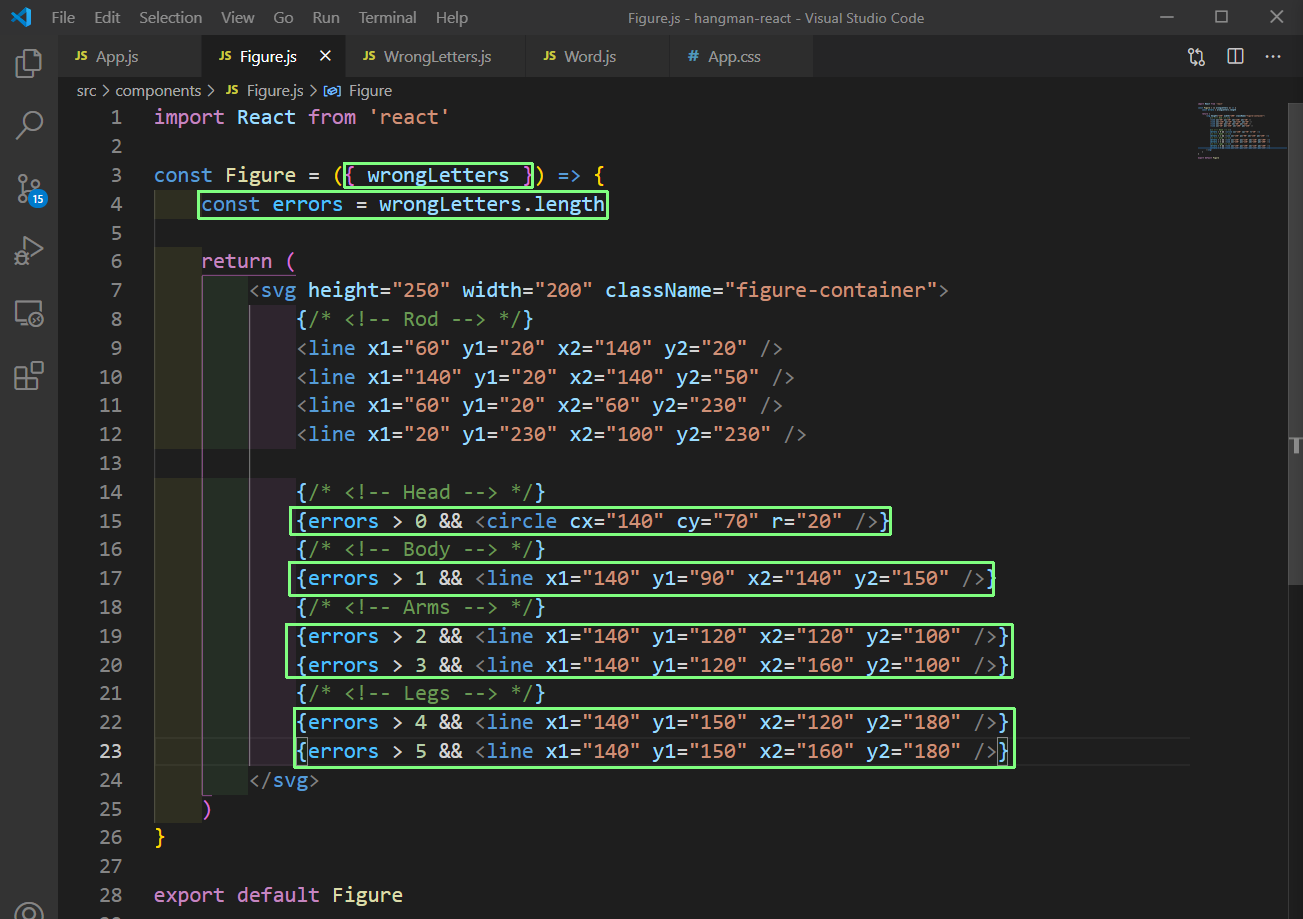
Task: Click line number 23 in the gutter
Action: (110, 751)
